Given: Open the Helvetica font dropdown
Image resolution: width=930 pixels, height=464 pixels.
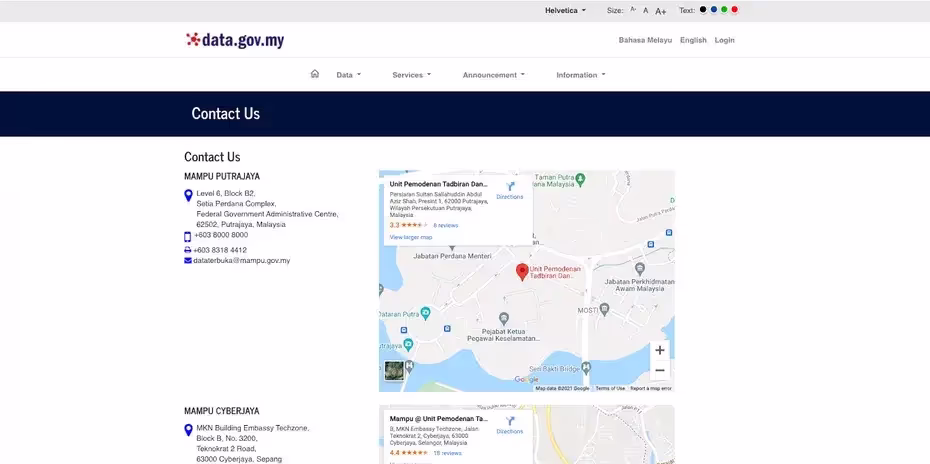Looking at the screenshot, I should pyautogui.click(x=565, y=10).
